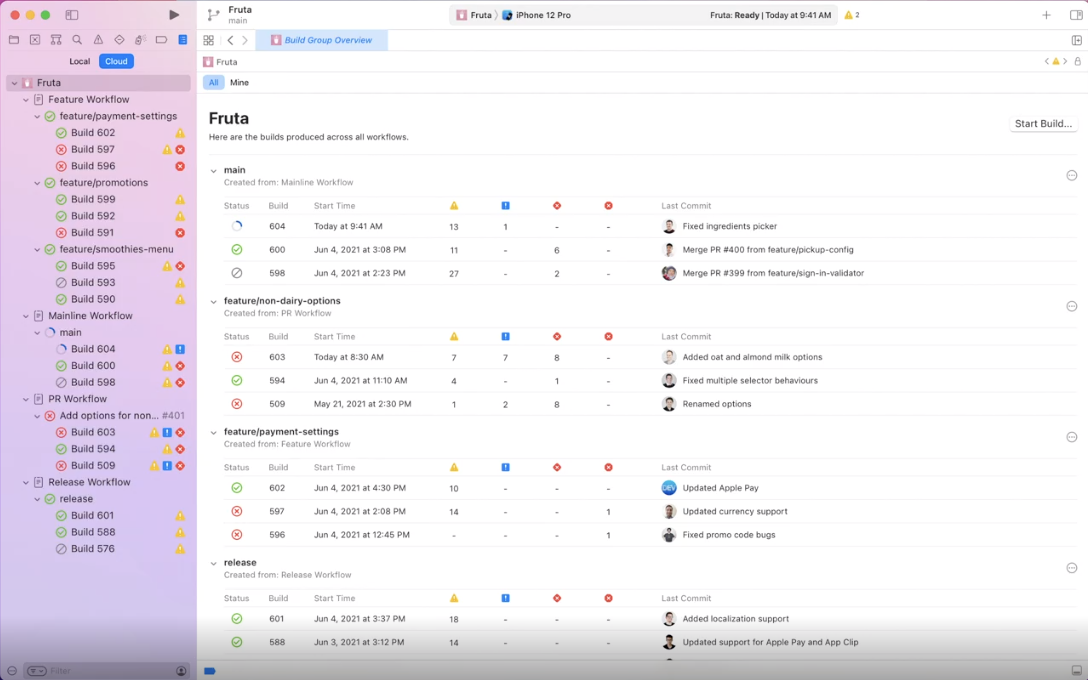Viewport: 1088px width, 680px height.
Task: Open the Source Control navigator icon
Action: (35, 40)
